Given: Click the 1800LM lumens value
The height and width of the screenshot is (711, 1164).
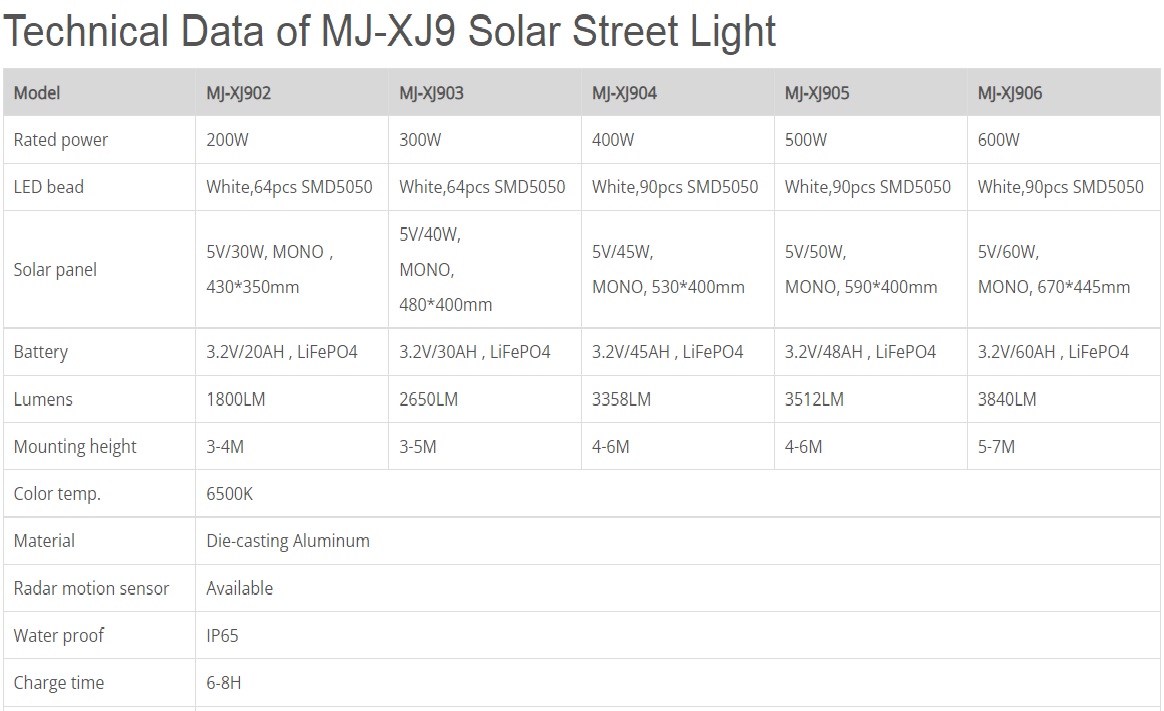Looking at the screenshot, I should click(x=236, y=399).
